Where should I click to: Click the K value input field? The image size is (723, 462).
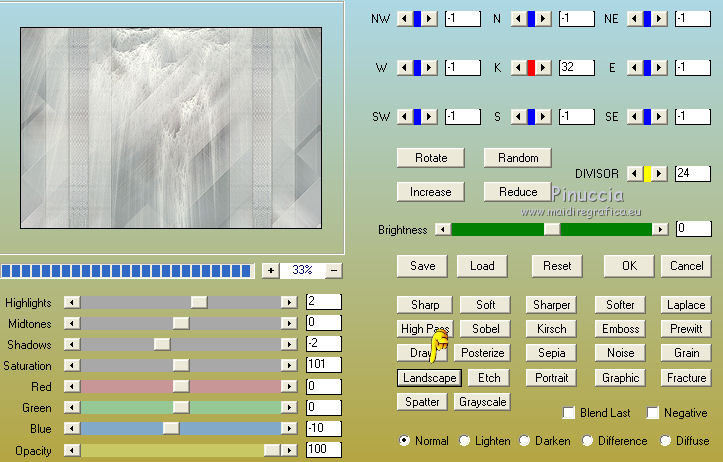pos(576,68)
